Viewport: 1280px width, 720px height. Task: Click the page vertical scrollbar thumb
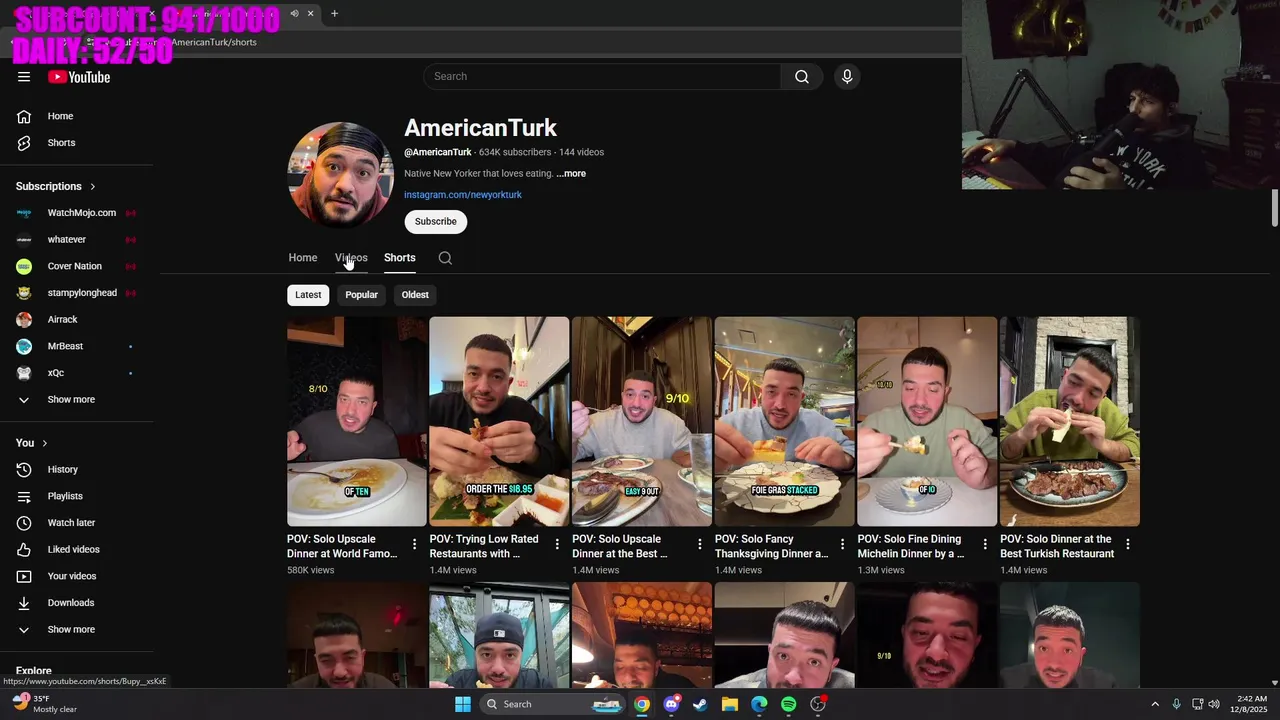click(1275, 209)
